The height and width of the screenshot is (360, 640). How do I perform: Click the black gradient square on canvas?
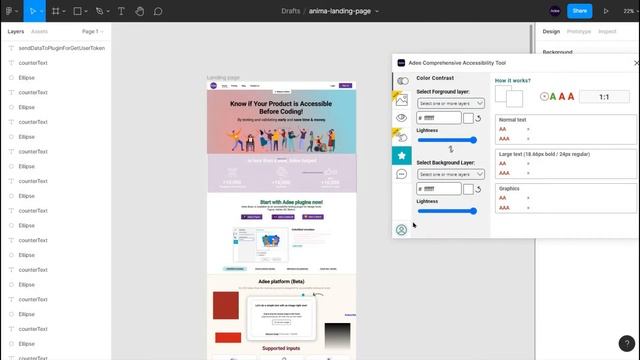pyautogui.click(x=337, y=336)
